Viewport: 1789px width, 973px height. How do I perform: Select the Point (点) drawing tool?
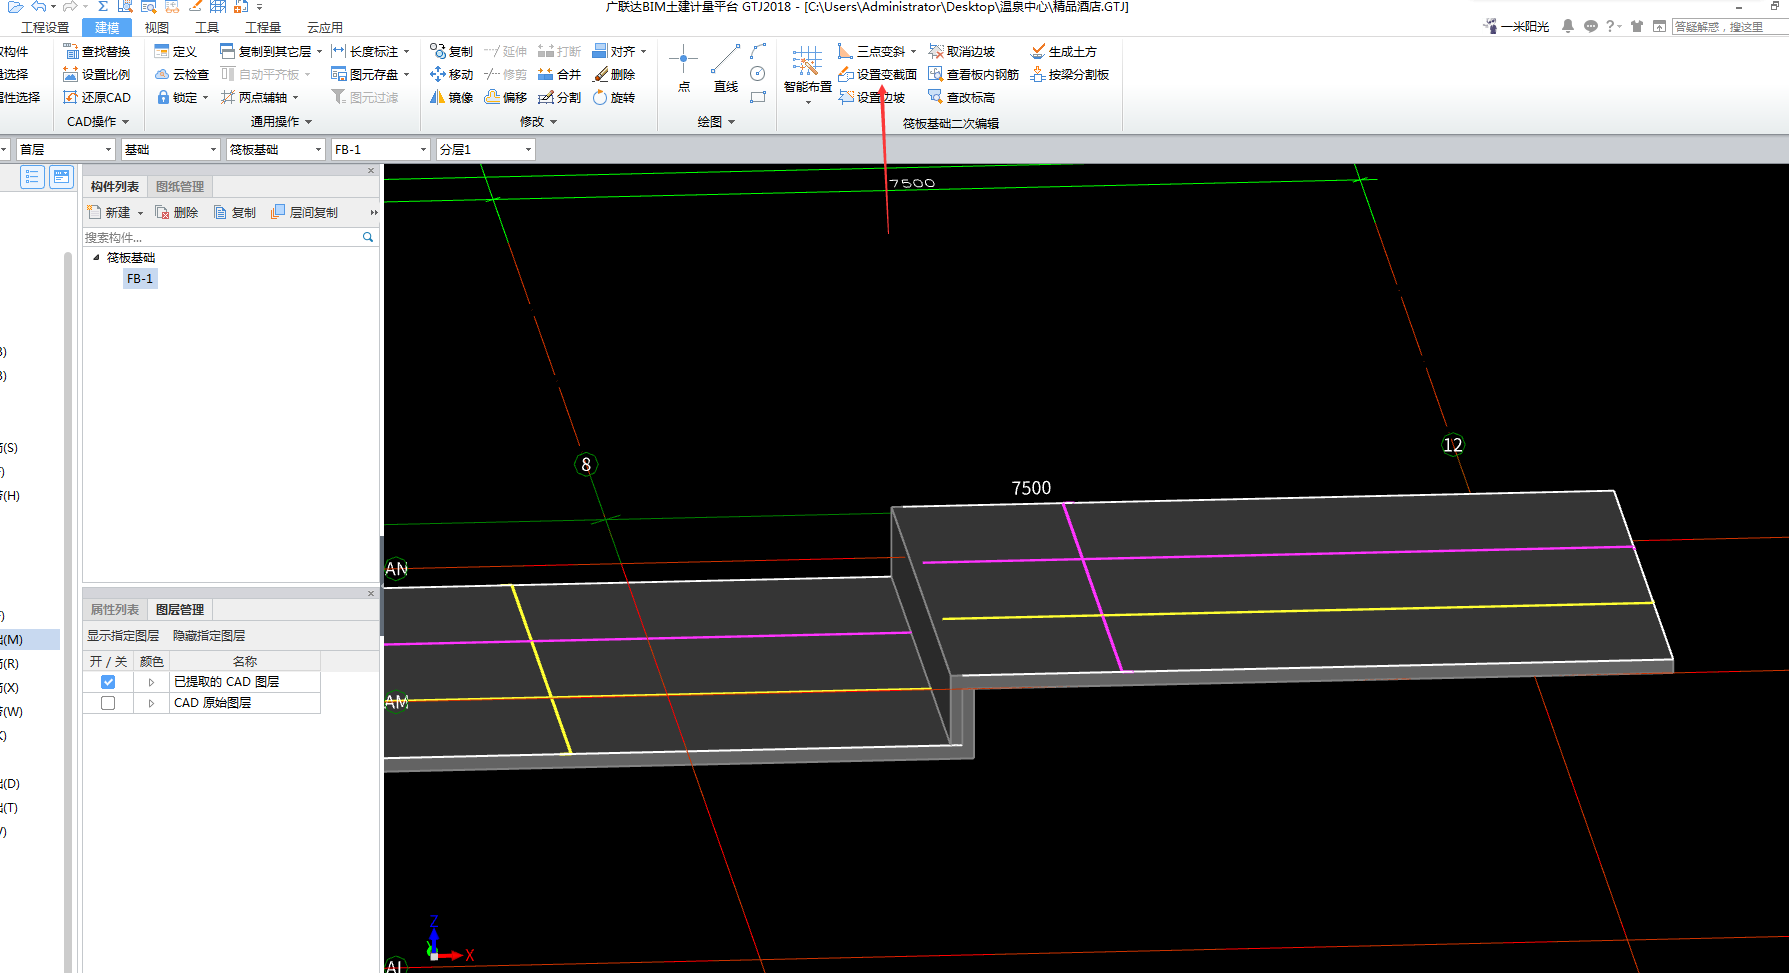pos(684,68)
